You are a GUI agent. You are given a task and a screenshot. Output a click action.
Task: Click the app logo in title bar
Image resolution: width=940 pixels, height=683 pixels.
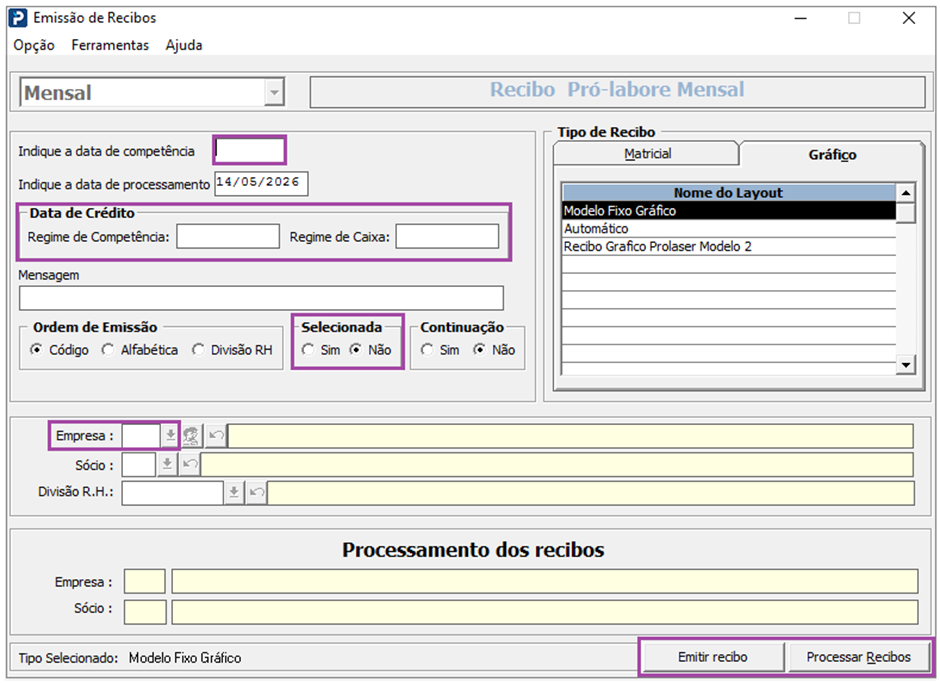pos(19,18)
